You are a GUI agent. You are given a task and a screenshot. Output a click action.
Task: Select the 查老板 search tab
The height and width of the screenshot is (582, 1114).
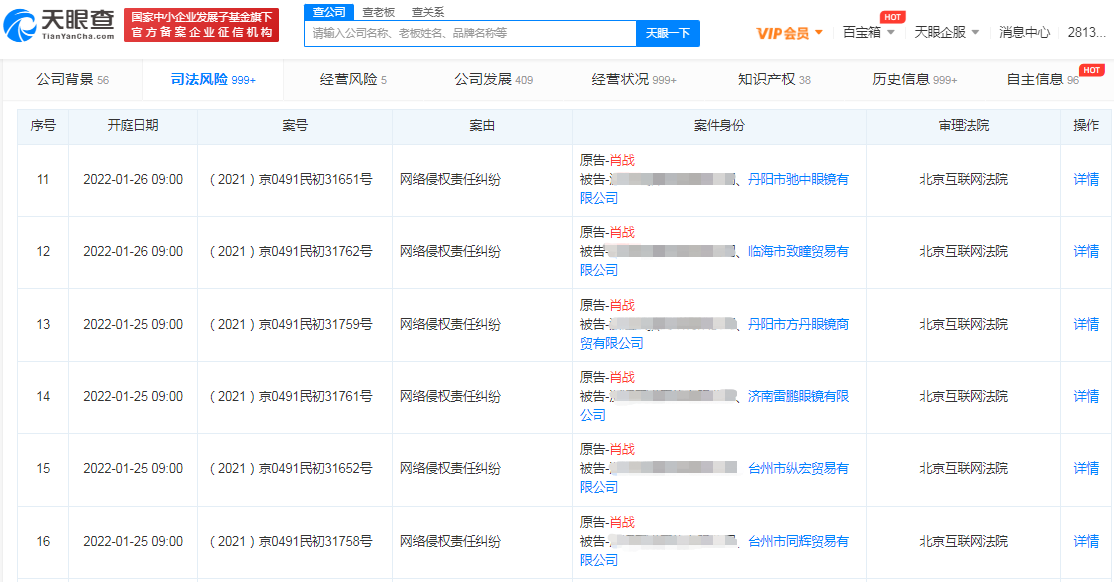379,12
